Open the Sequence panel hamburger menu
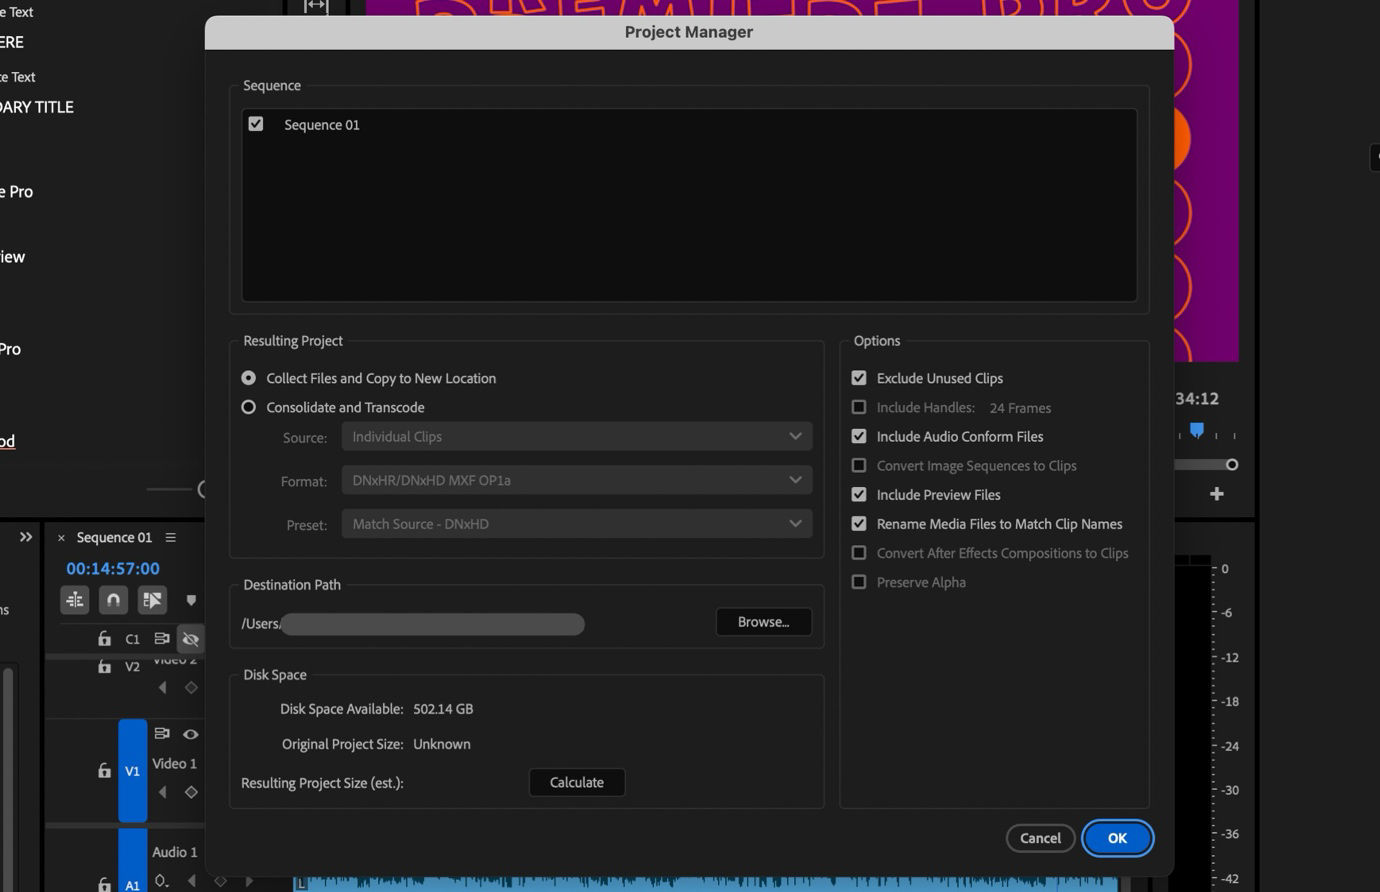Viewport: 1380px width, 892px height. pos(170,537)
